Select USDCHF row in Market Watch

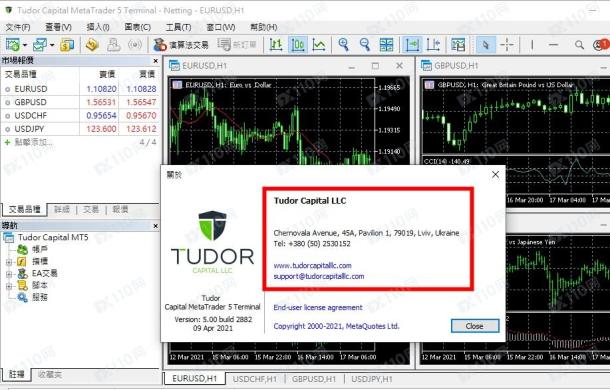[80, 115]
